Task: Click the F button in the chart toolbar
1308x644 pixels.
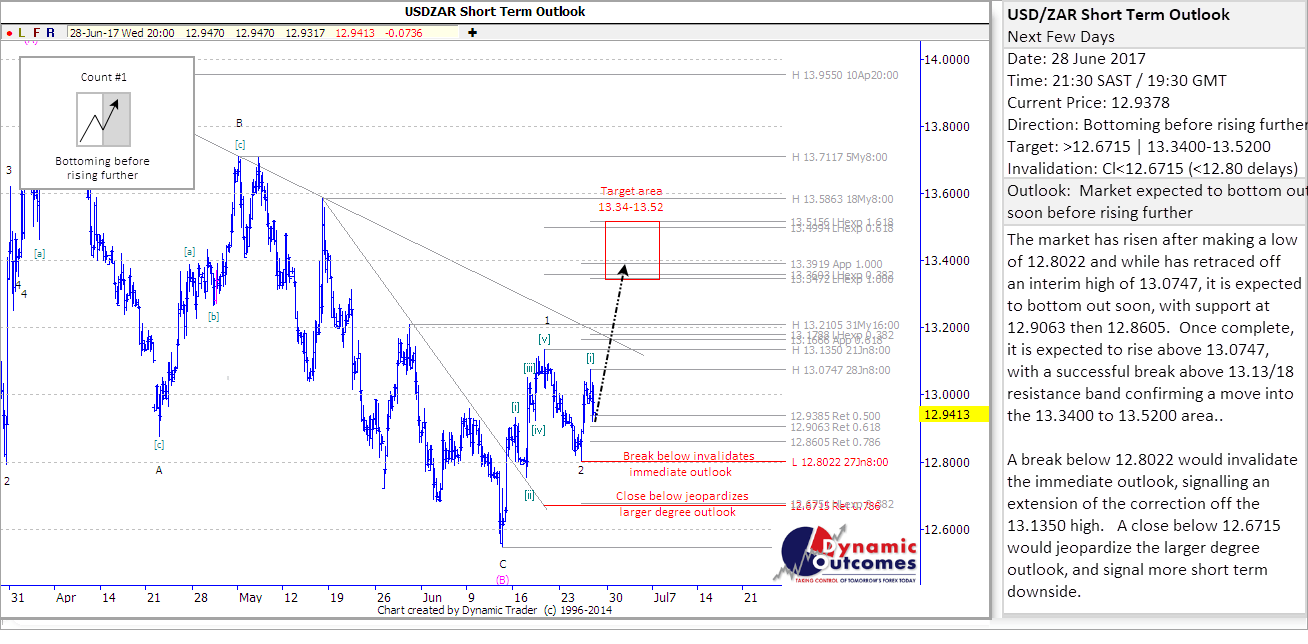Action: click(x=36, y=33)
